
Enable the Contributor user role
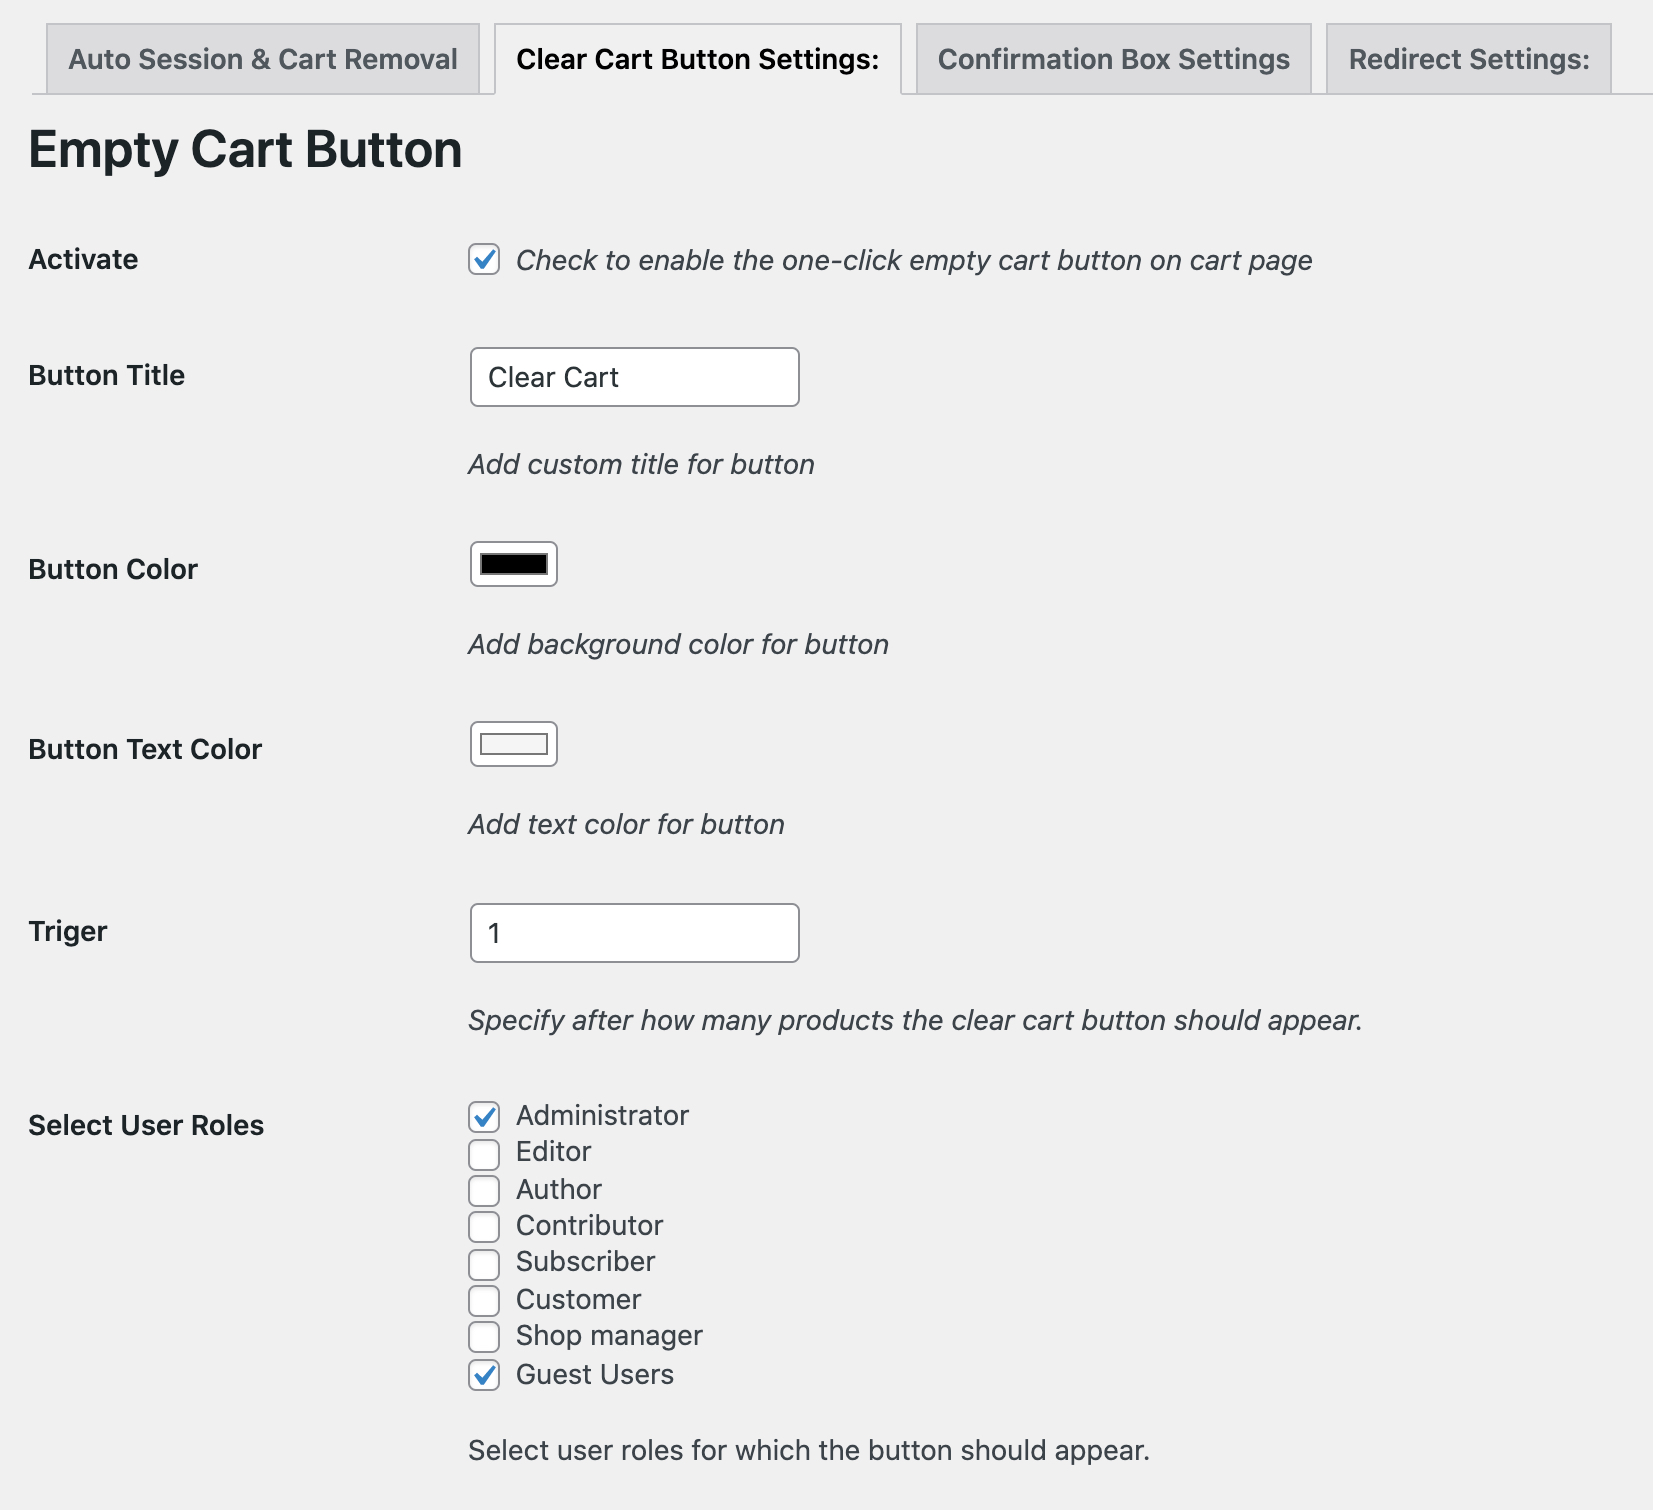pos(484,1227)
